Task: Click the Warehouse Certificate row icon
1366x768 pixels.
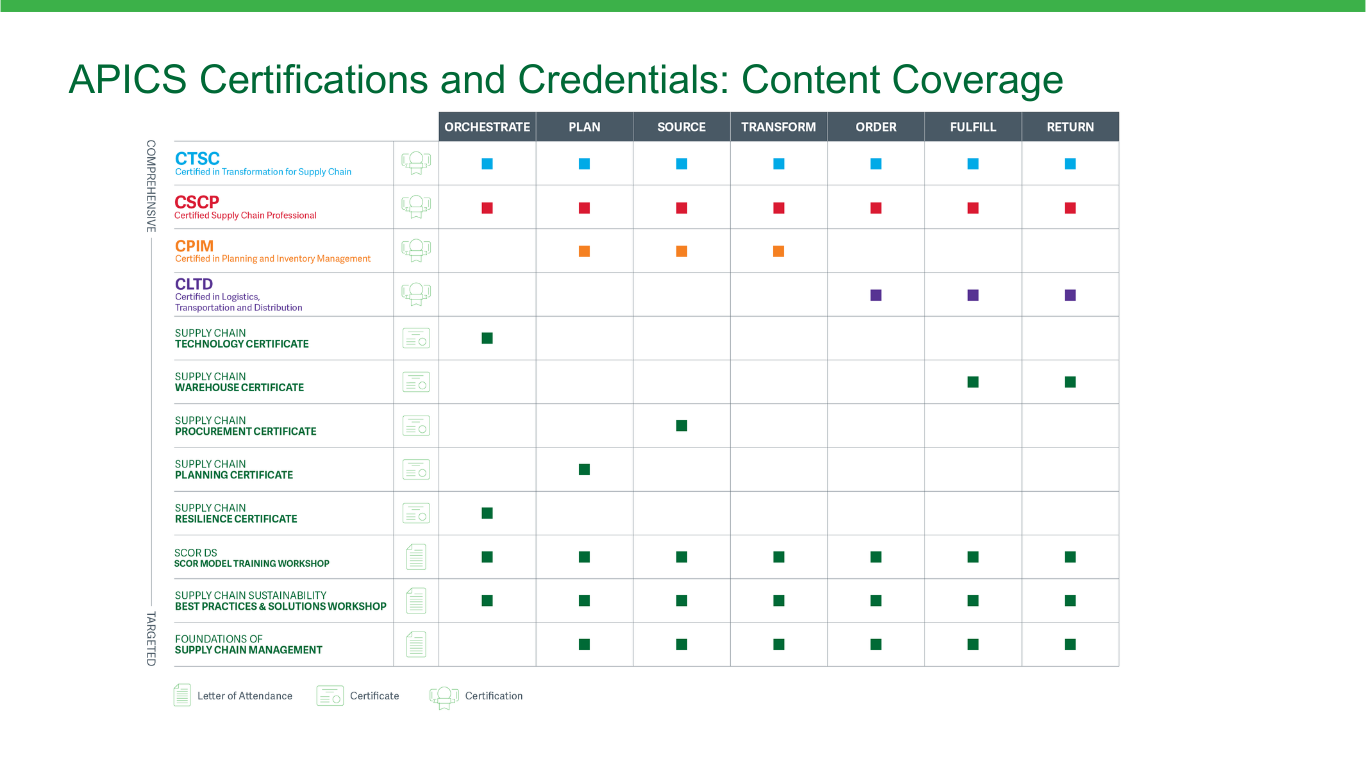Action: 416,382
